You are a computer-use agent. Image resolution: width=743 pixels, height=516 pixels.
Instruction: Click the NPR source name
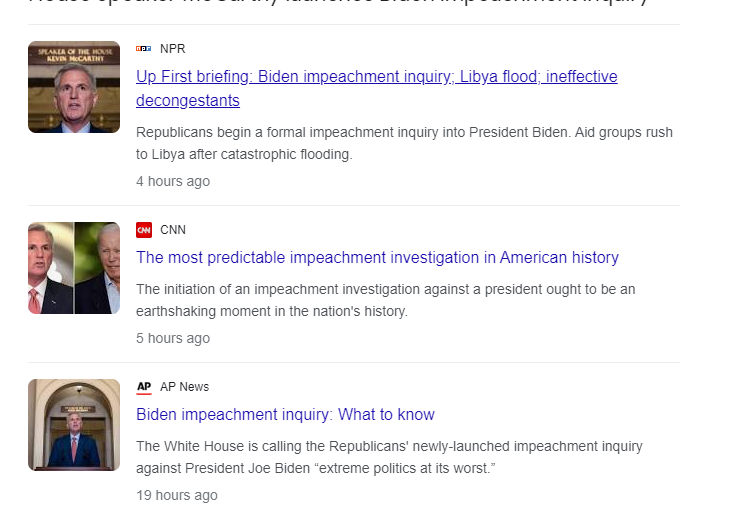click(x=173, y=49)
